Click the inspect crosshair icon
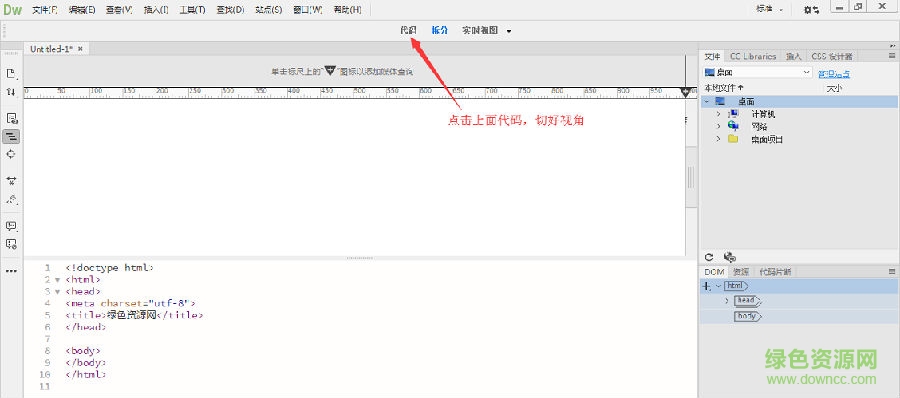The image size is (900, 398). [11, 154]
